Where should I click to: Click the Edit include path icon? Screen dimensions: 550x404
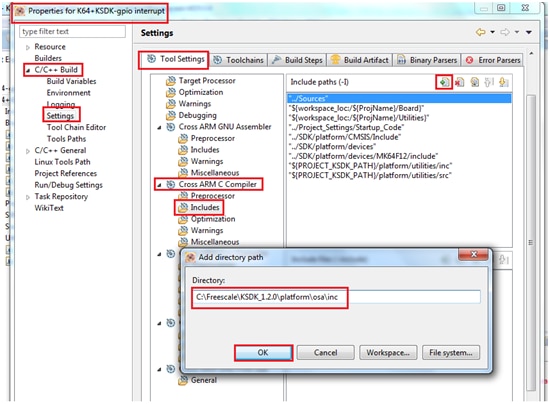point(474,82)
